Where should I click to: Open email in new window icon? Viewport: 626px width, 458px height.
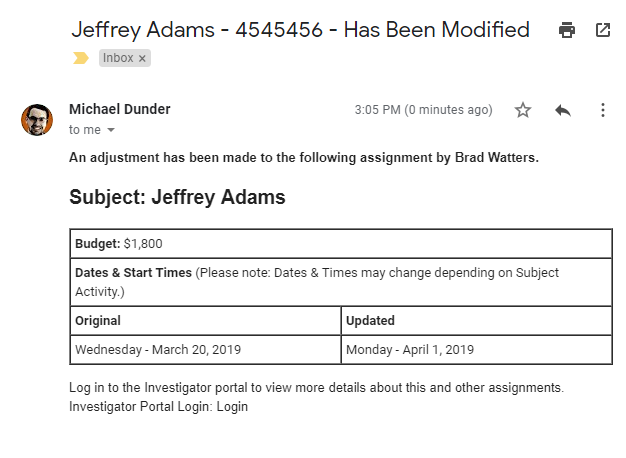click(603, 30)
